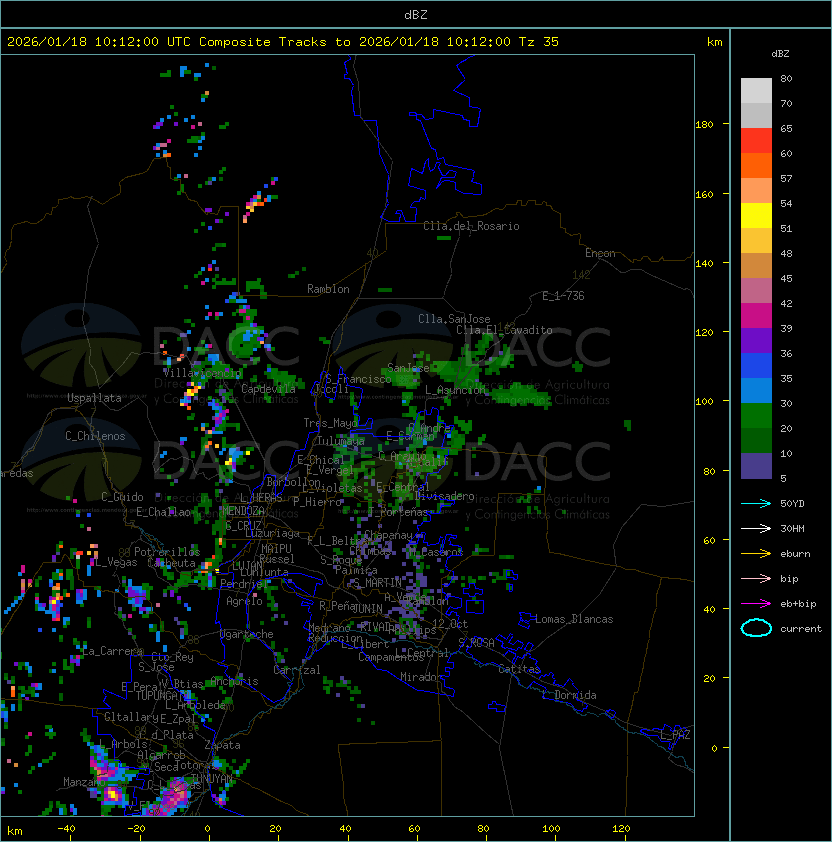
Task: Click the magenta 39-42 dBZ color swatch
Action: (756, 316)
